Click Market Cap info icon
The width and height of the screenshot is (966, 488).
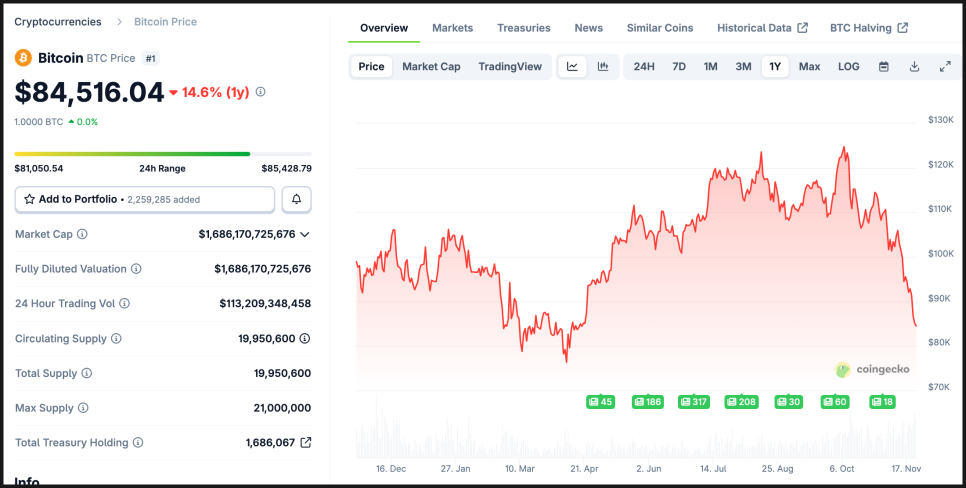click(82, 234)
